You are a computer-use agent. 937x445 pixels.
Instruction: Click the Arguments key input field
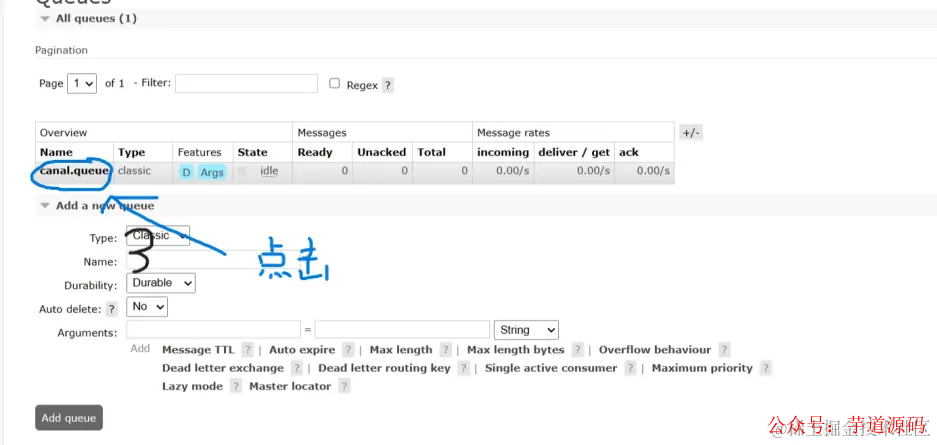(x=213, y=330)
